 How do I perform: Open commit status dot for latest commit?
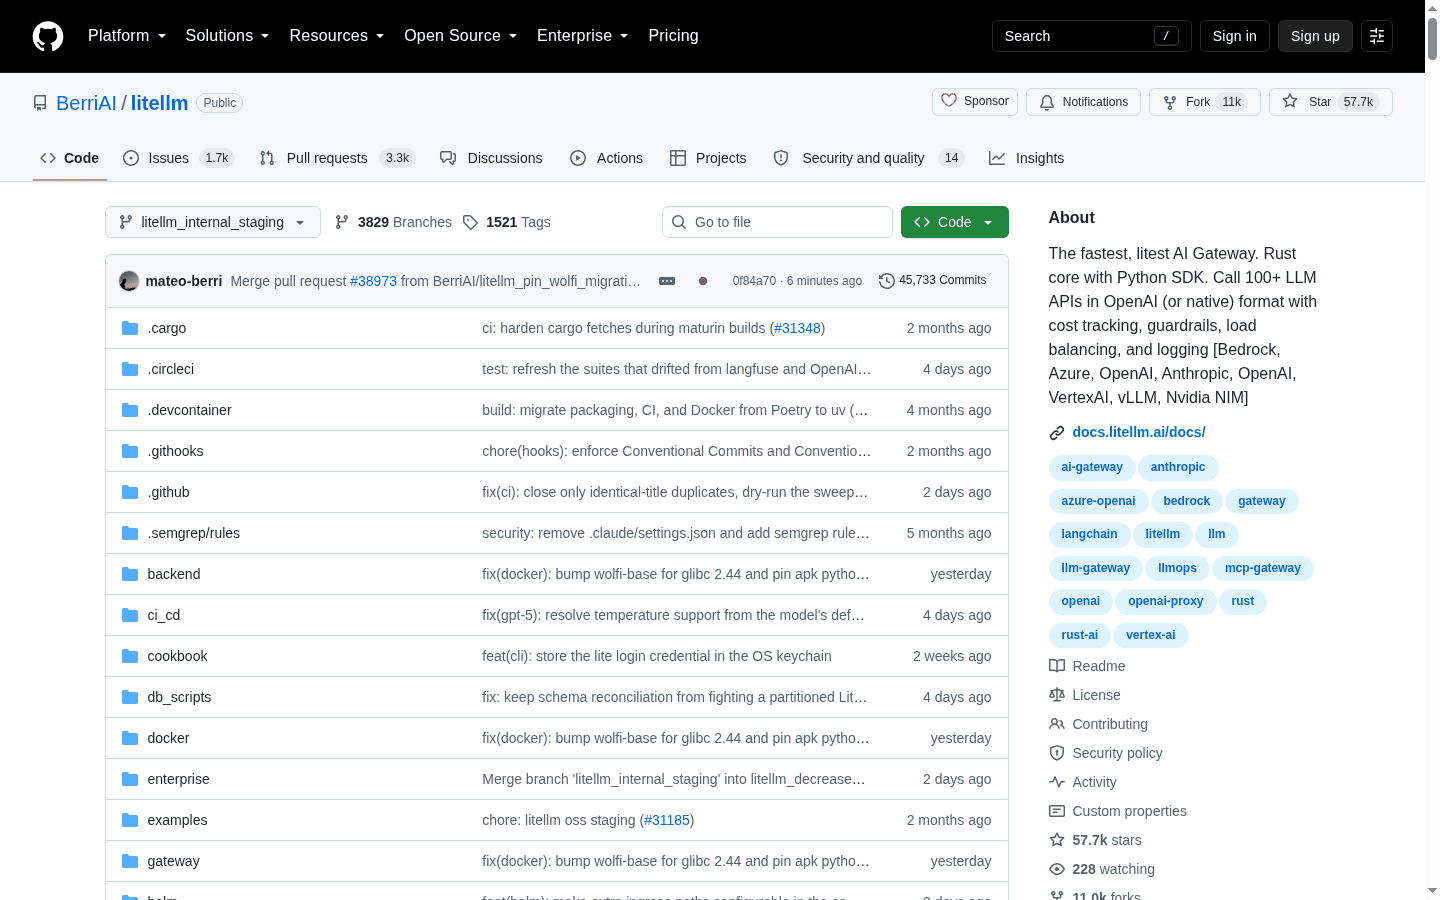pyautogui.click(x=703, y=281)
